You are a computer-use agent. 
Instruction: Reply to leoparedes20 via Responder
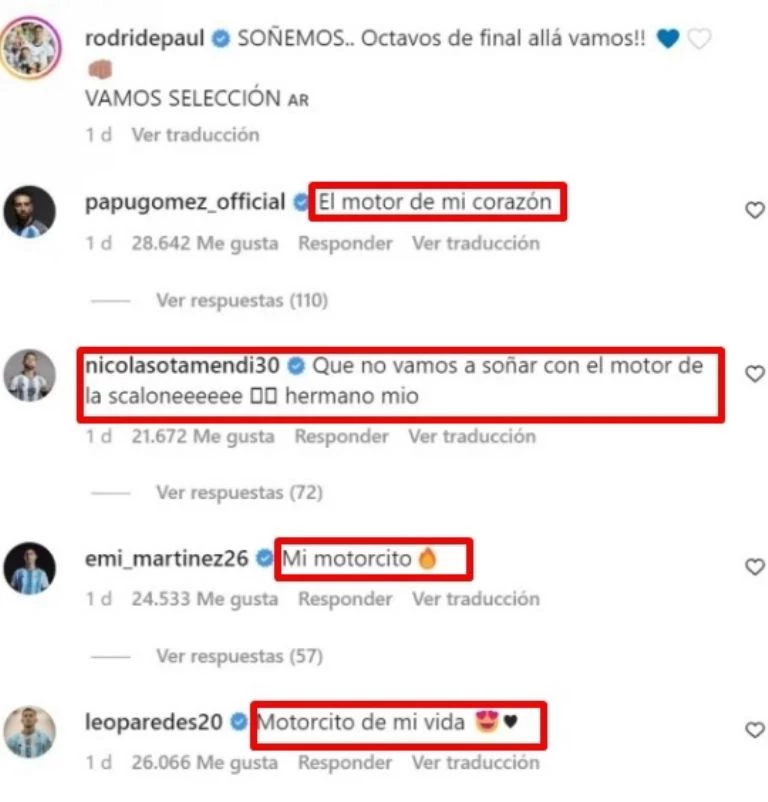click(x=346, y=763)
